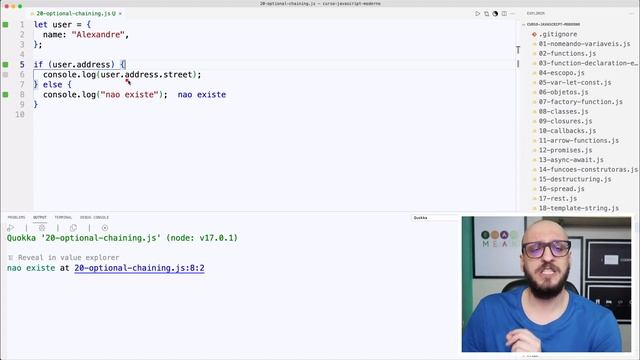Image resolution: width=640 pixels, height=360 pixels.
Task: Open 10-callbacks.js file
Action: click(567, 131)
